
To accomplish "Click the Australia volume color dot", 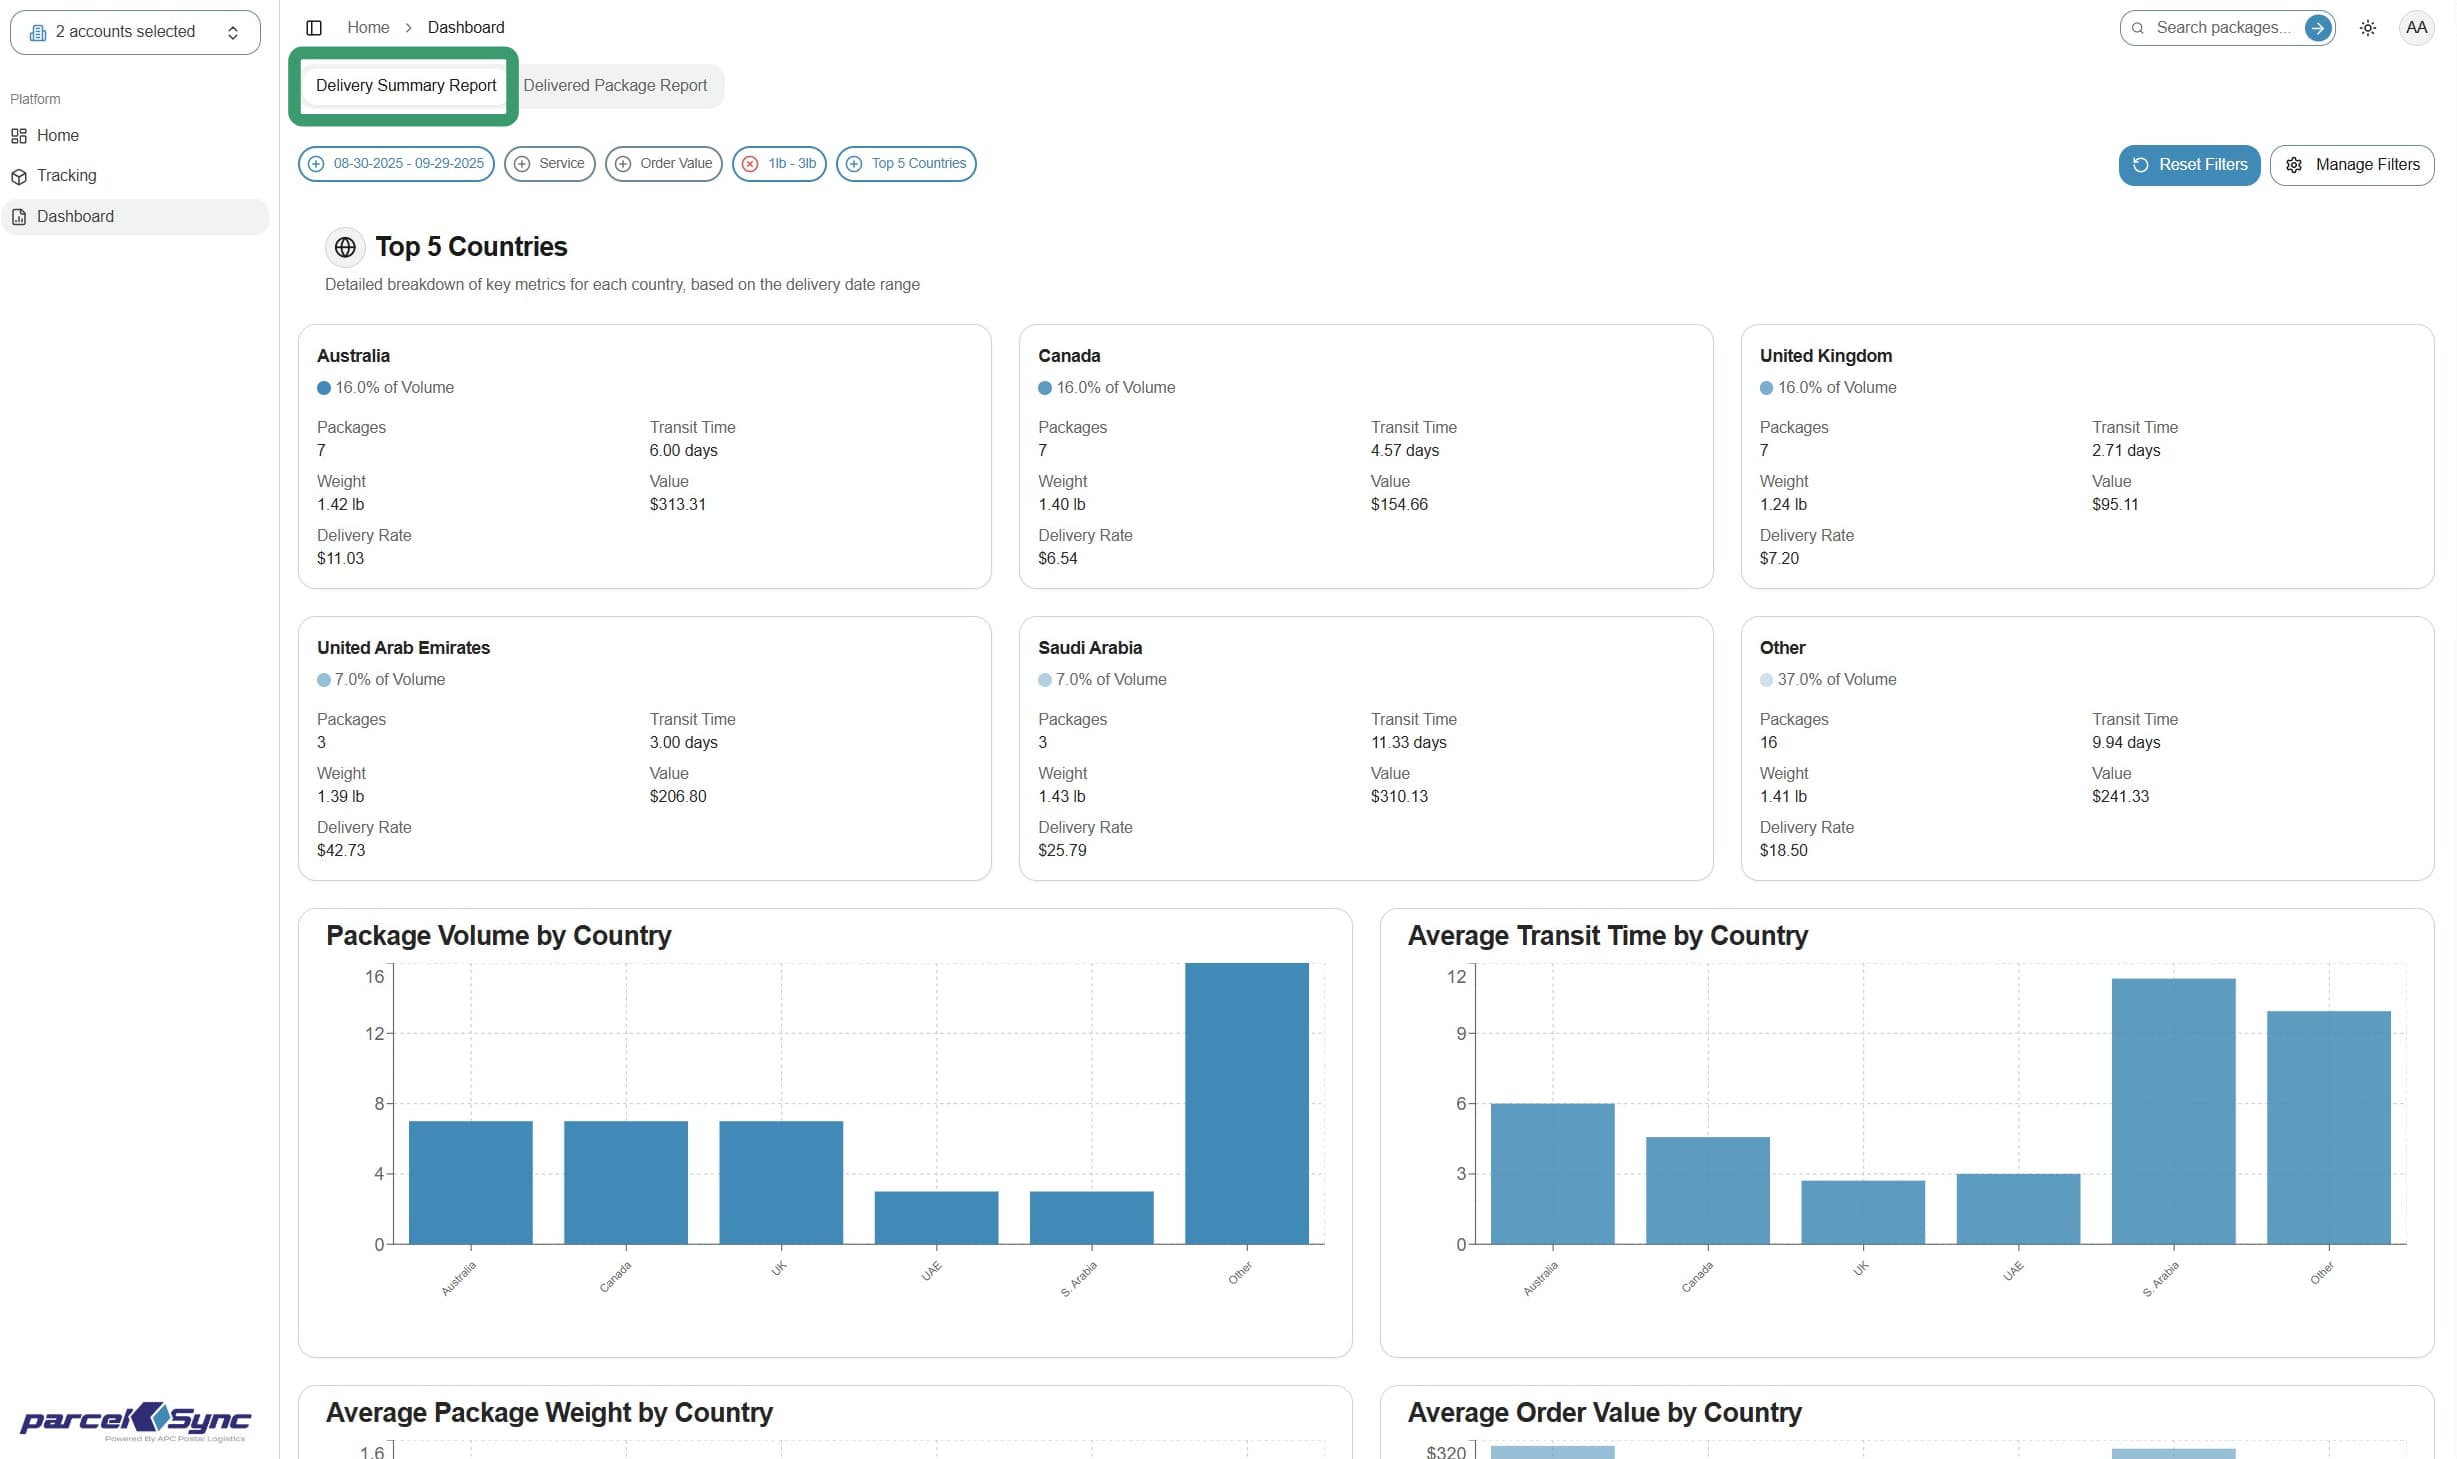I will coord(324,388).
